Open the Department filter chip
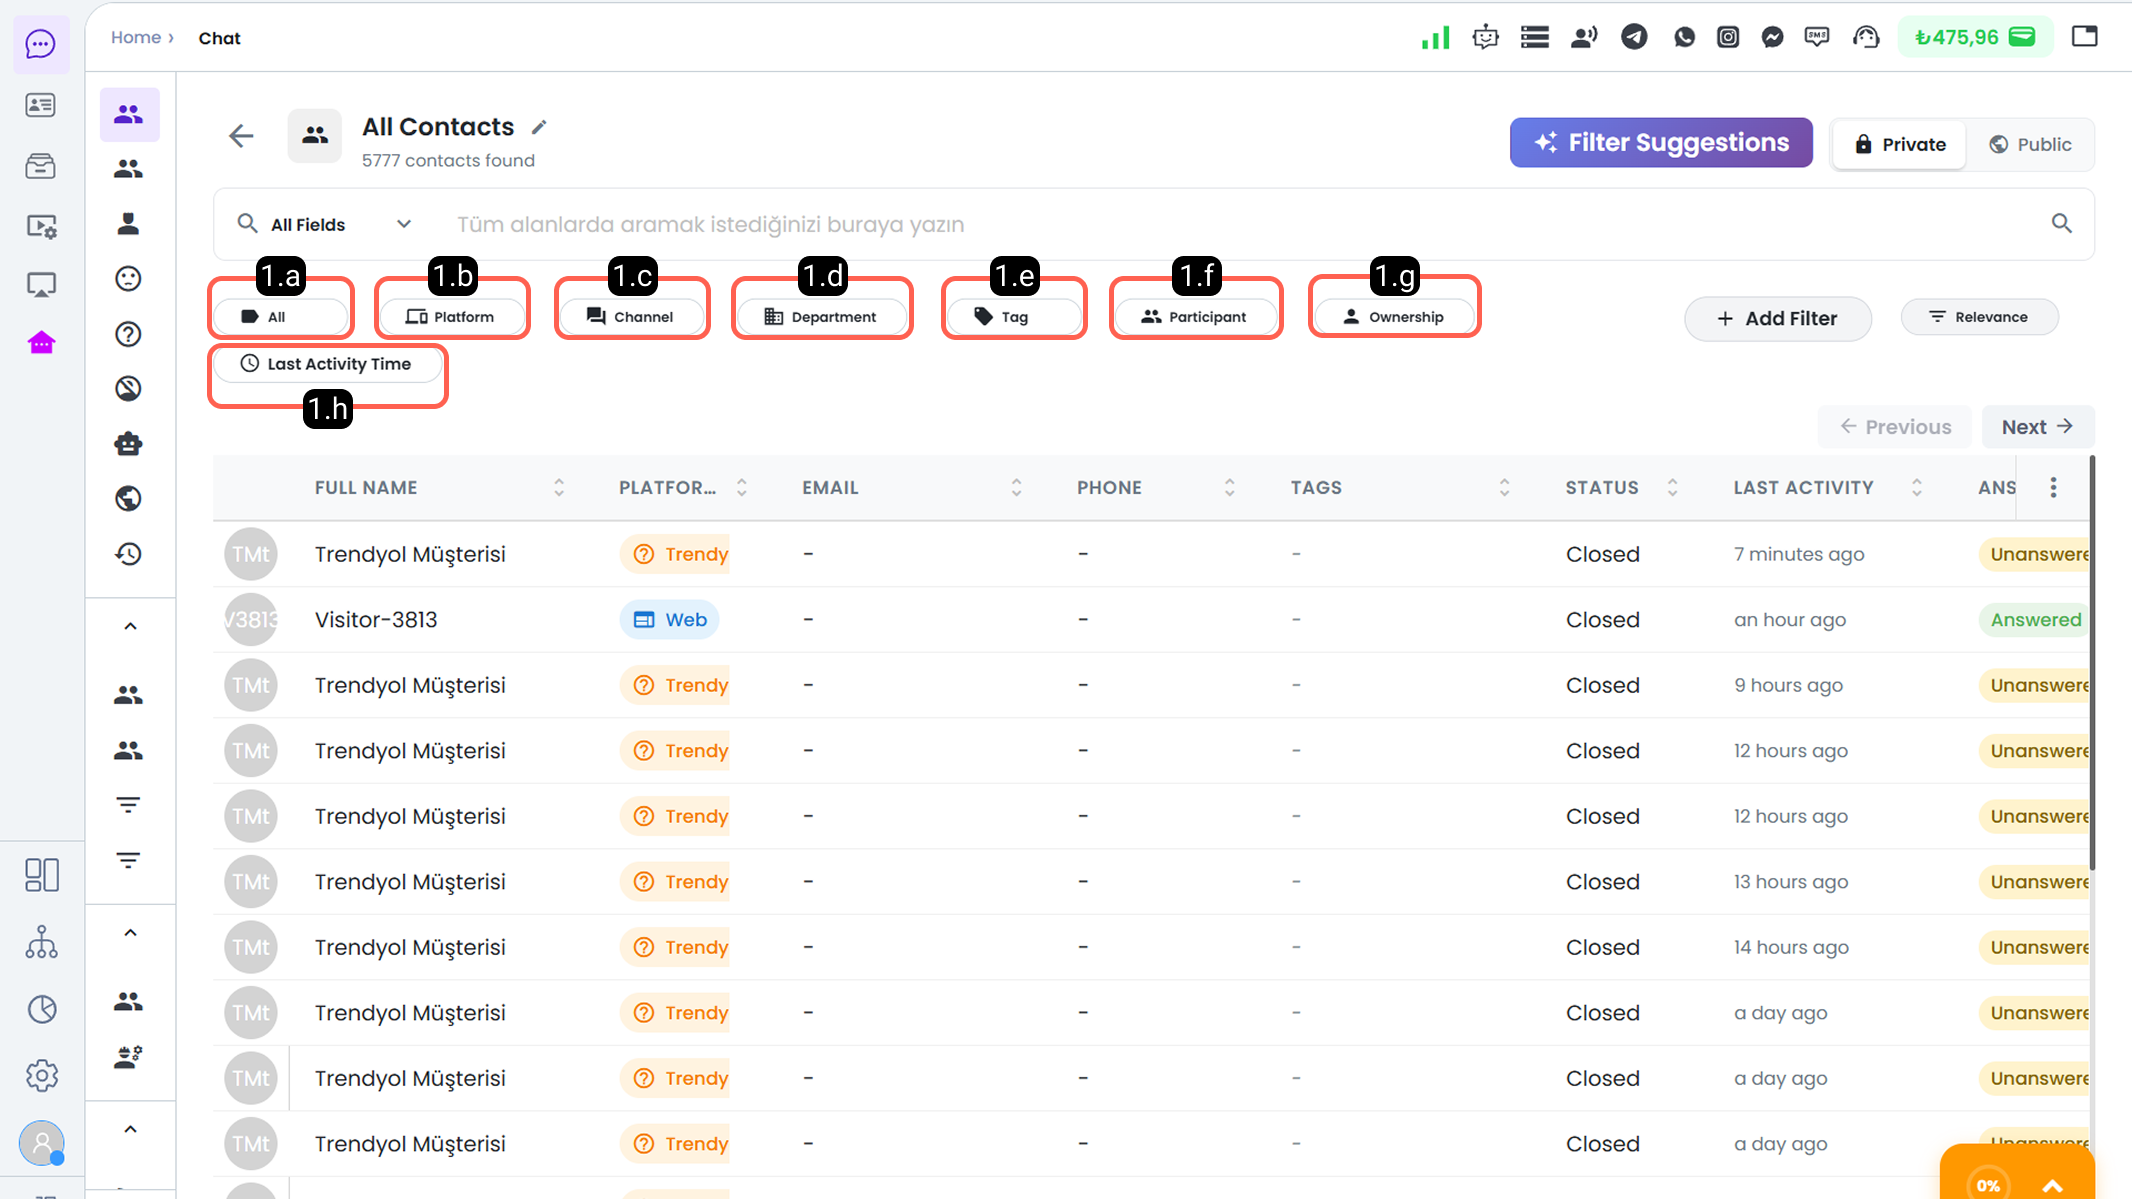 pos(822,317)
